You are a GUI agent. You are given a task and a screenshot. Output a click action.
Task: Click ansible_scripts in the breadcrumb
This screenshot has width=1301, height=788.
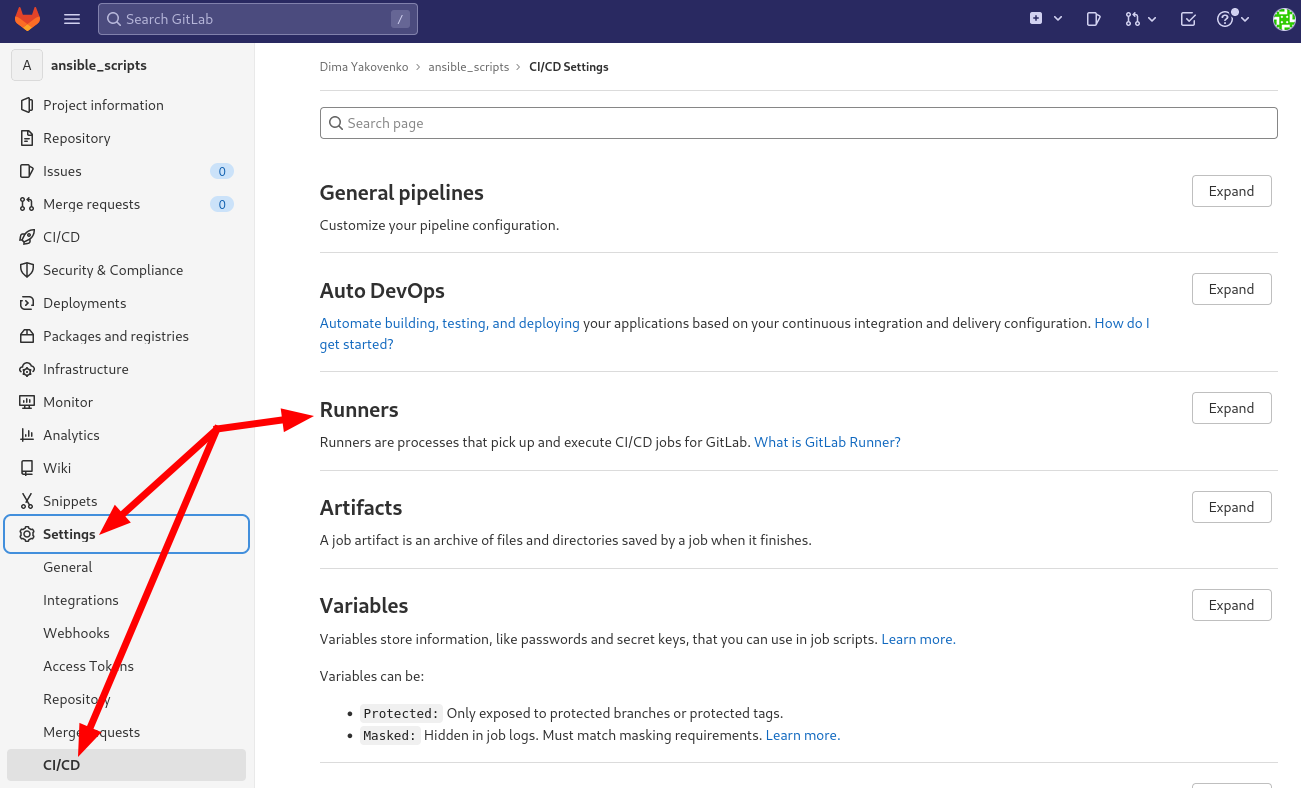[468, 67]
